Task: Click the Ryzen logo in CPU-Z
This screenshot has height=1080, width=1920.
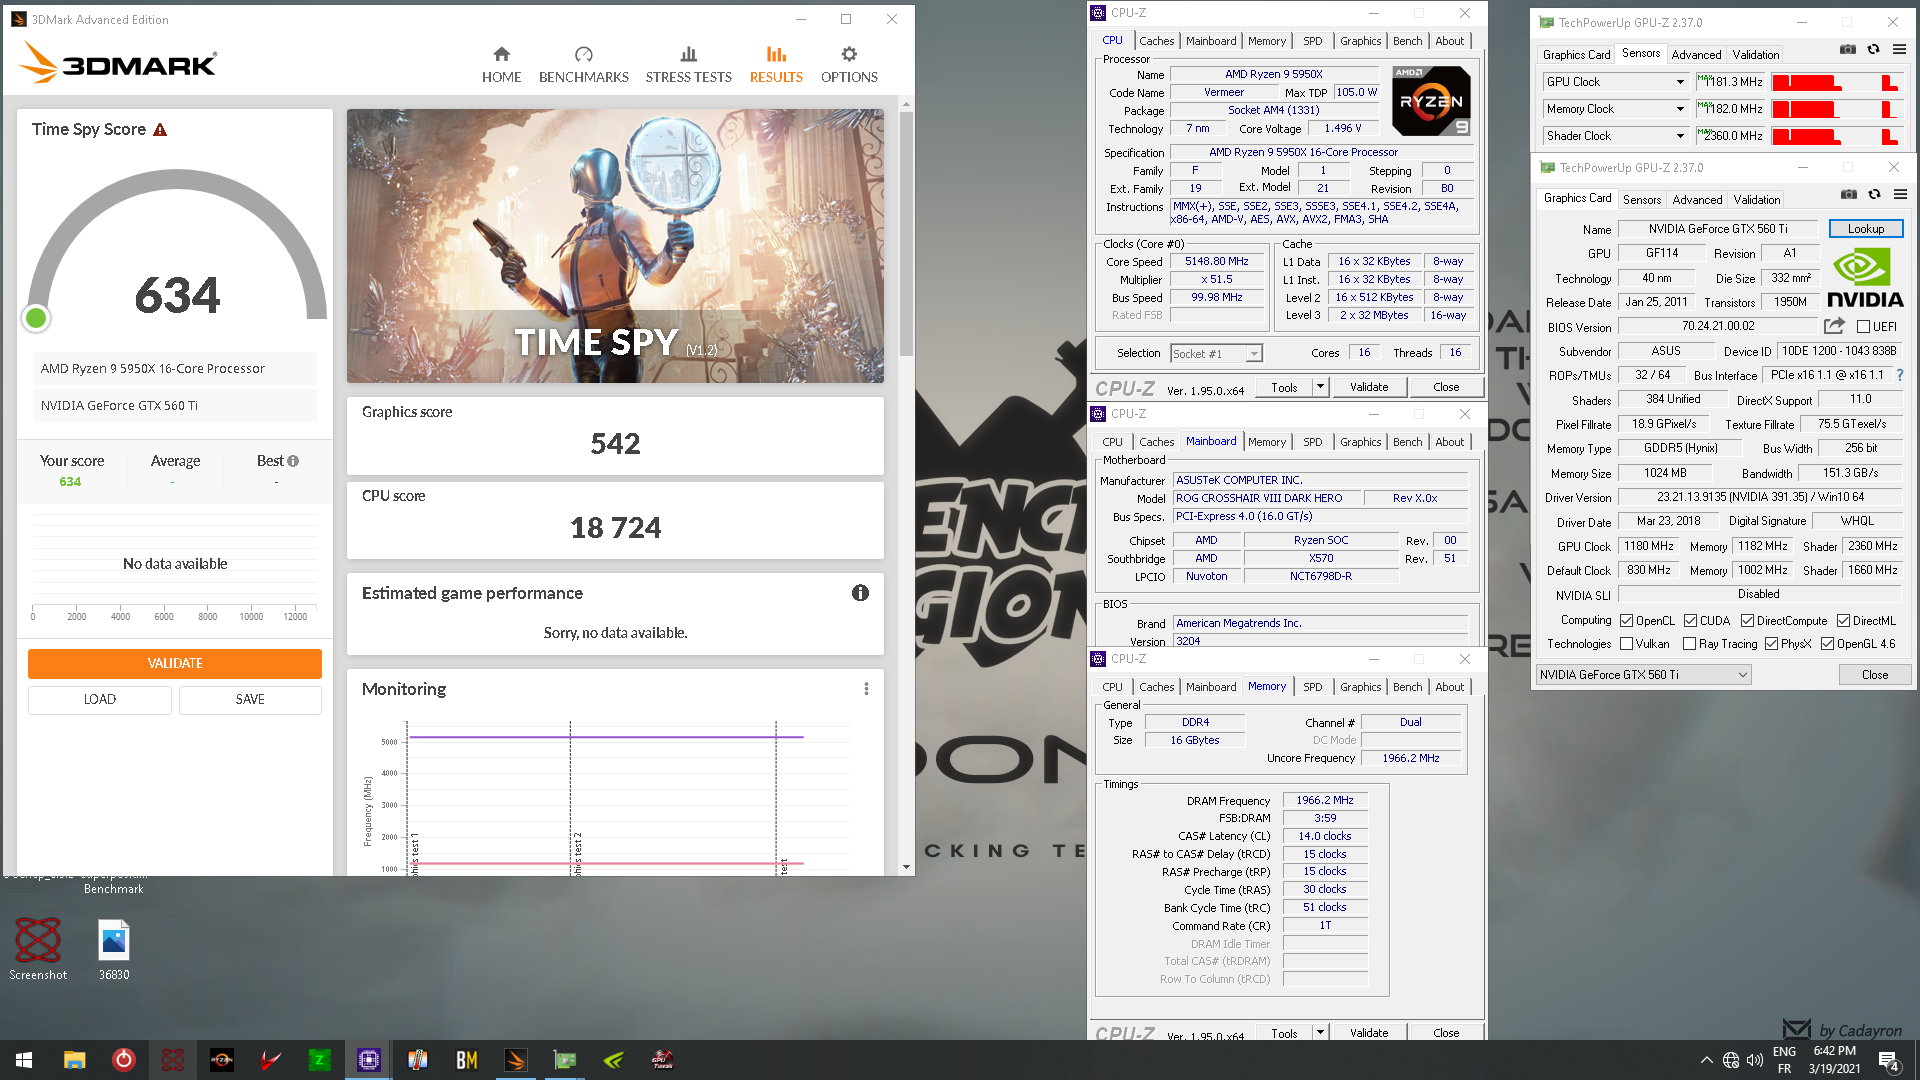Action: pos(1431,101)
